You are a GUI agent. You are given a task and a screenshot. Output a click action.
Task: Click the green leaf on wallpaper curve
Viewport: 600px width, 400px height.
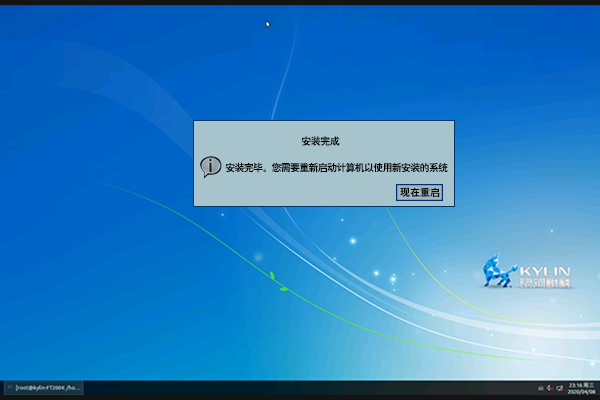click(x=271, y=275)
